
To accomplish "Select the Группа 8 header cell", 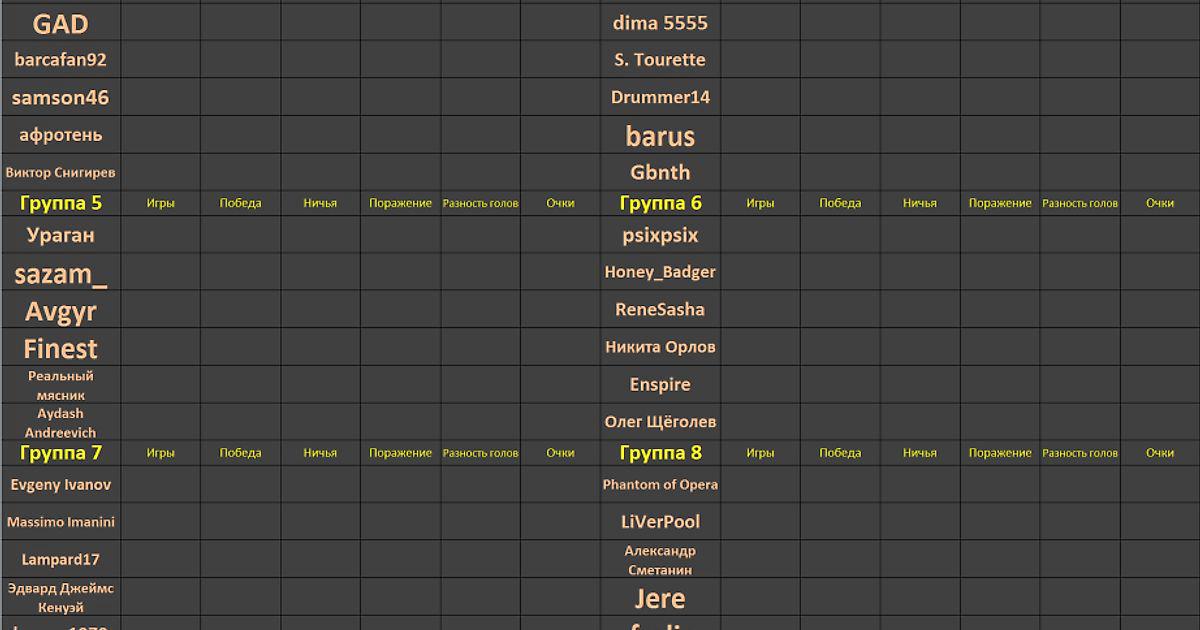I will coord(660,453).
